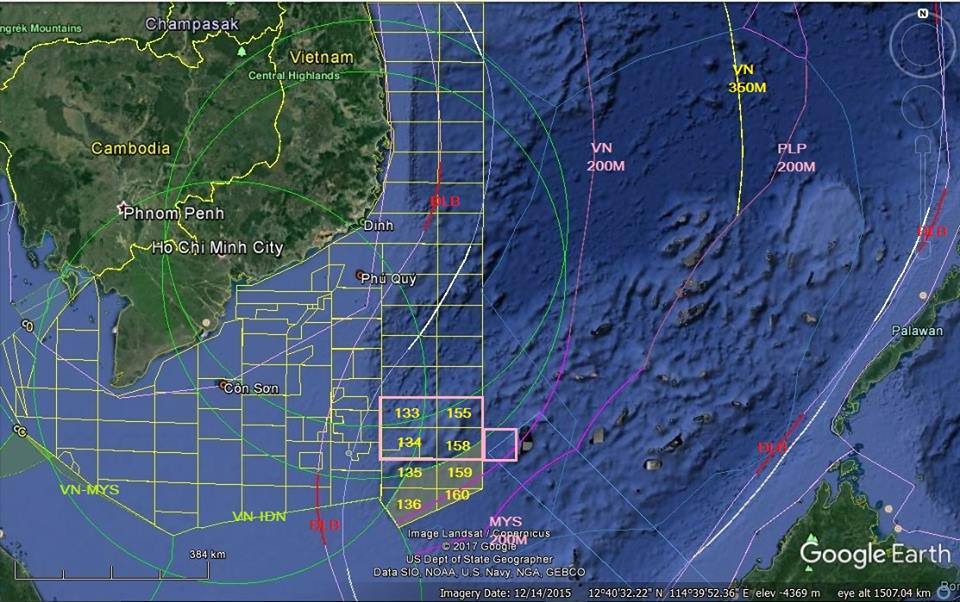Image resolution: width=960 pixels, height=602 pixels.
Task: Click the Central Highlands green triangle marker
Action: (x=242, y=50)
